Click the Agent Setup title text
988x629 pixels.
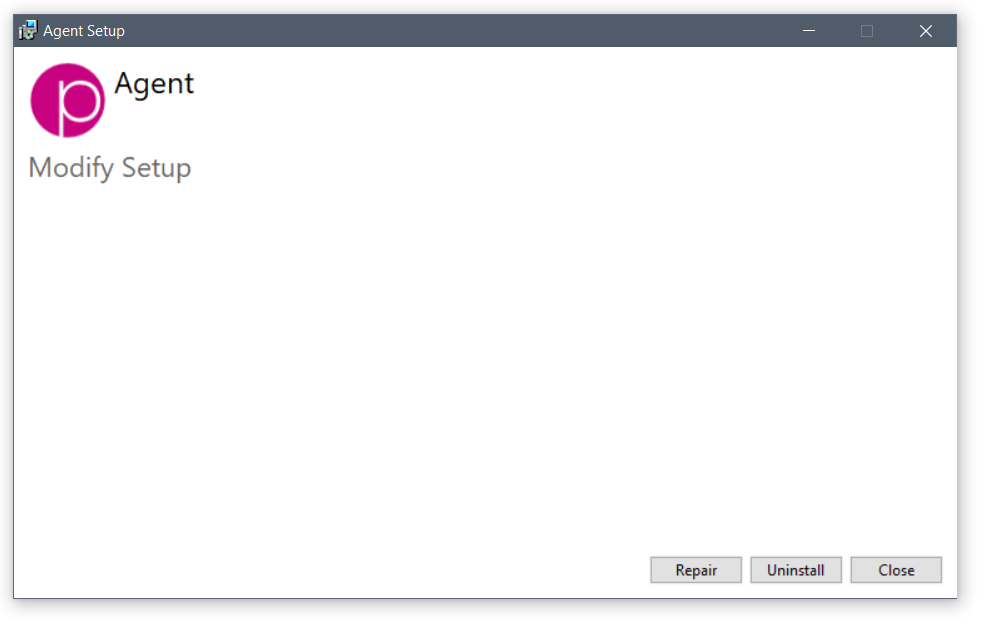(x=84, y=31)
